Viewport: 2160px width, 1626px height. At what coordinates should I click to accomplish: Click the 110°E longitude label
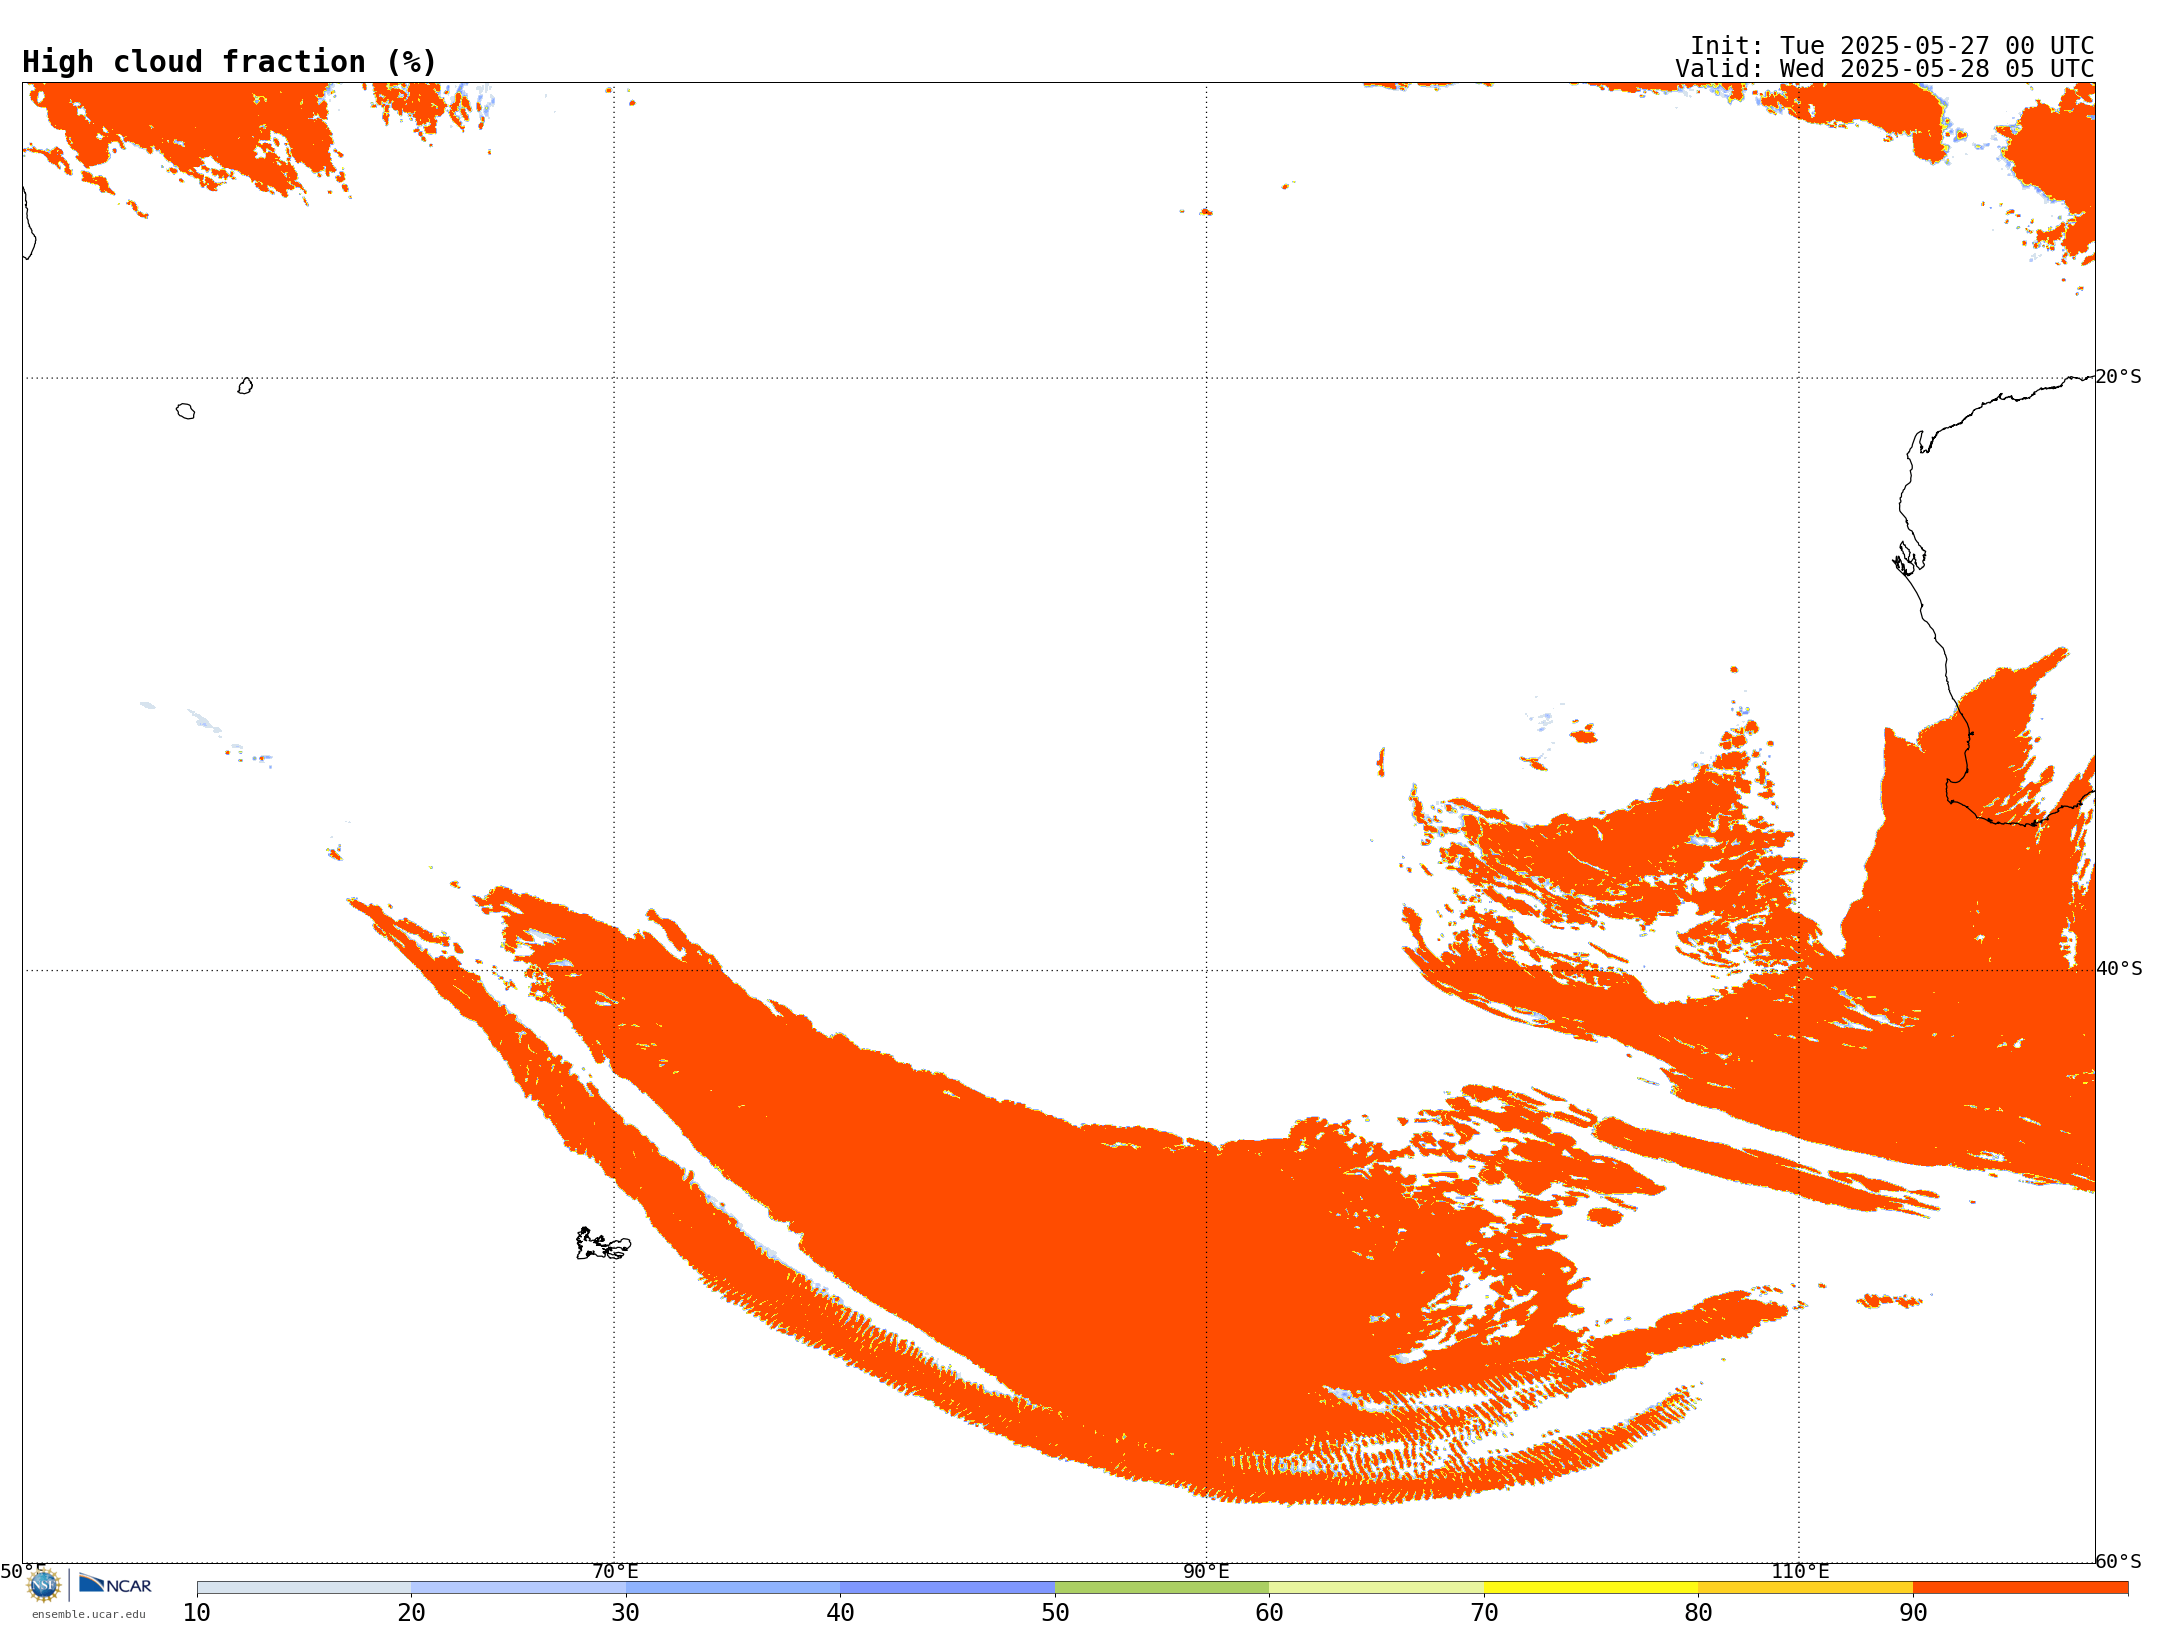(1800, 1572)
